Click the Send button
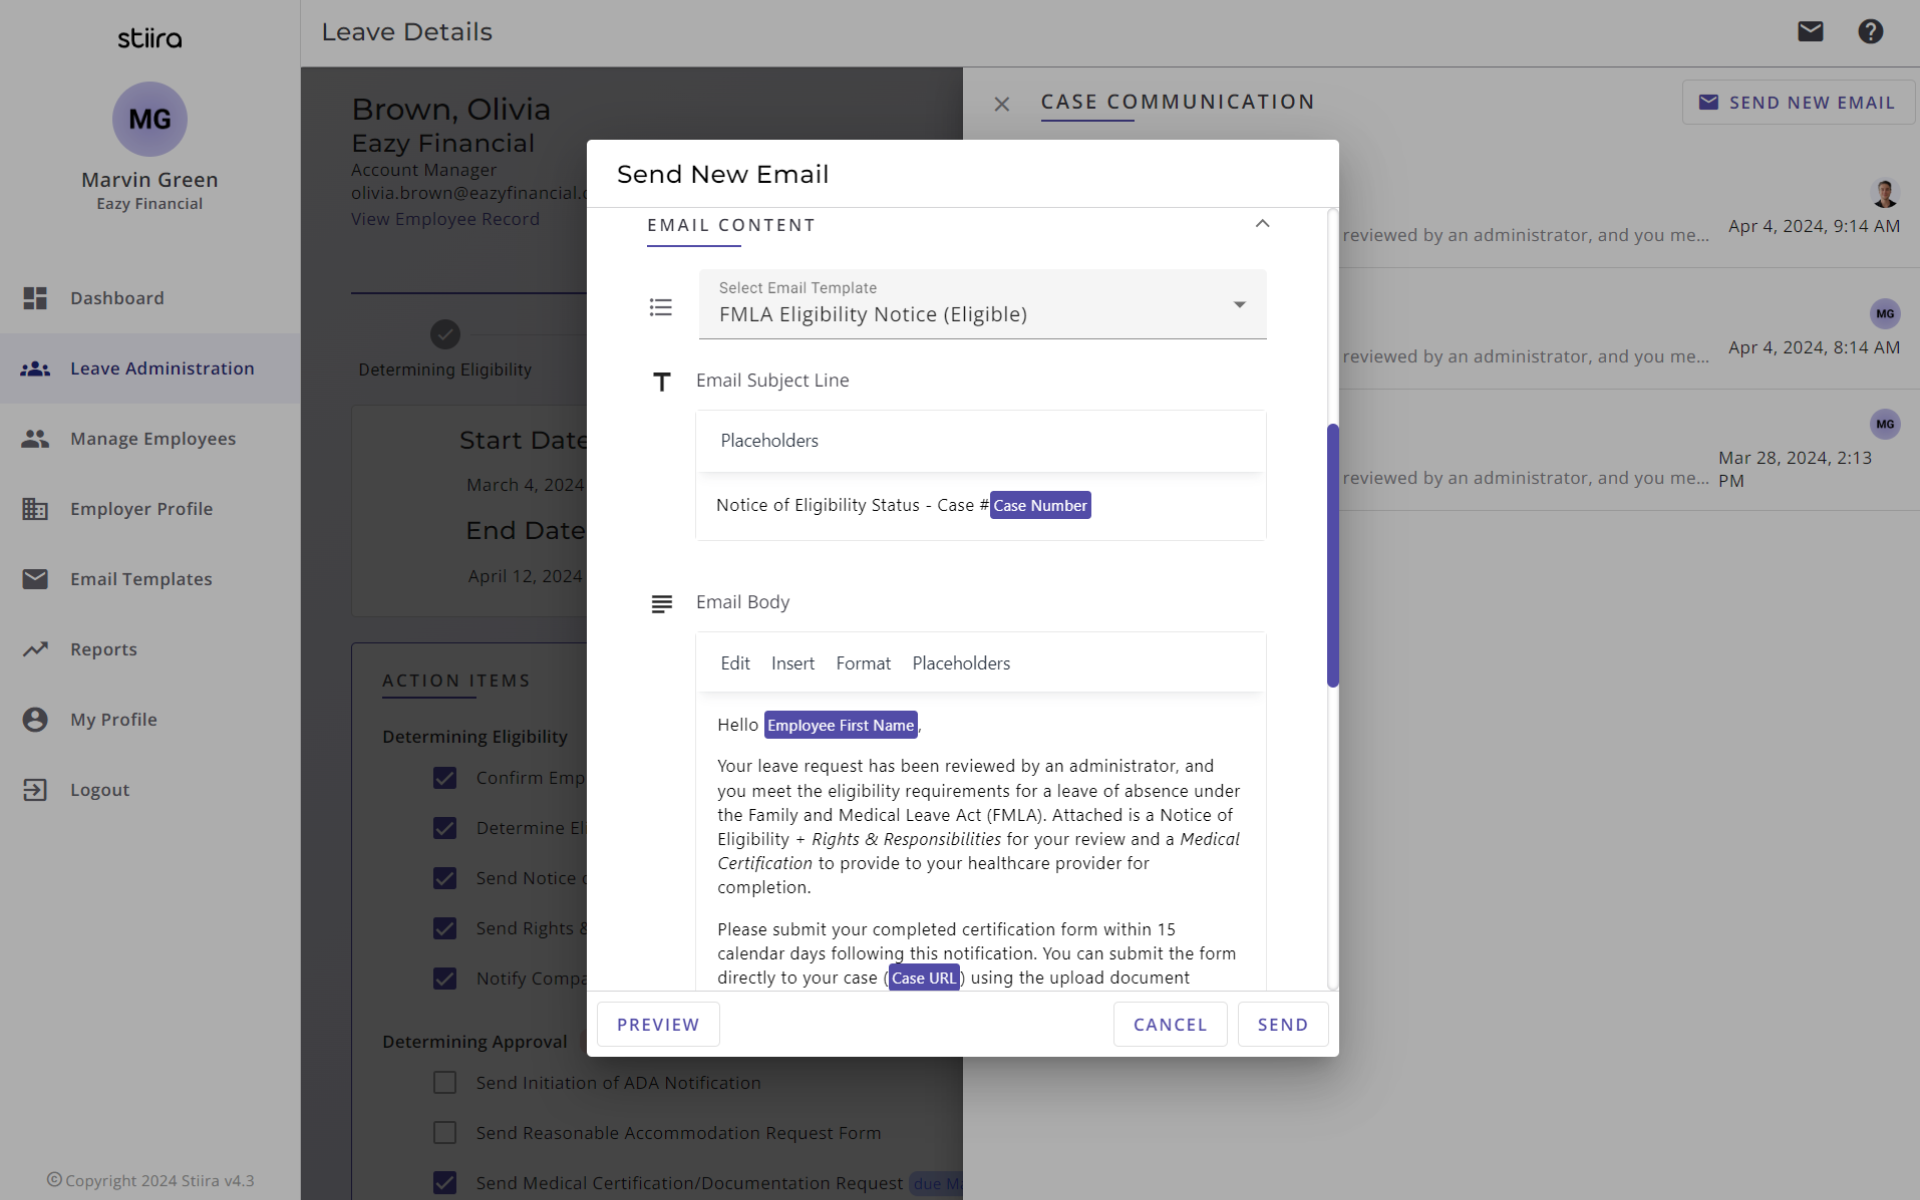This screenshot has height=1200, width=1920. pos(1282,1024)
